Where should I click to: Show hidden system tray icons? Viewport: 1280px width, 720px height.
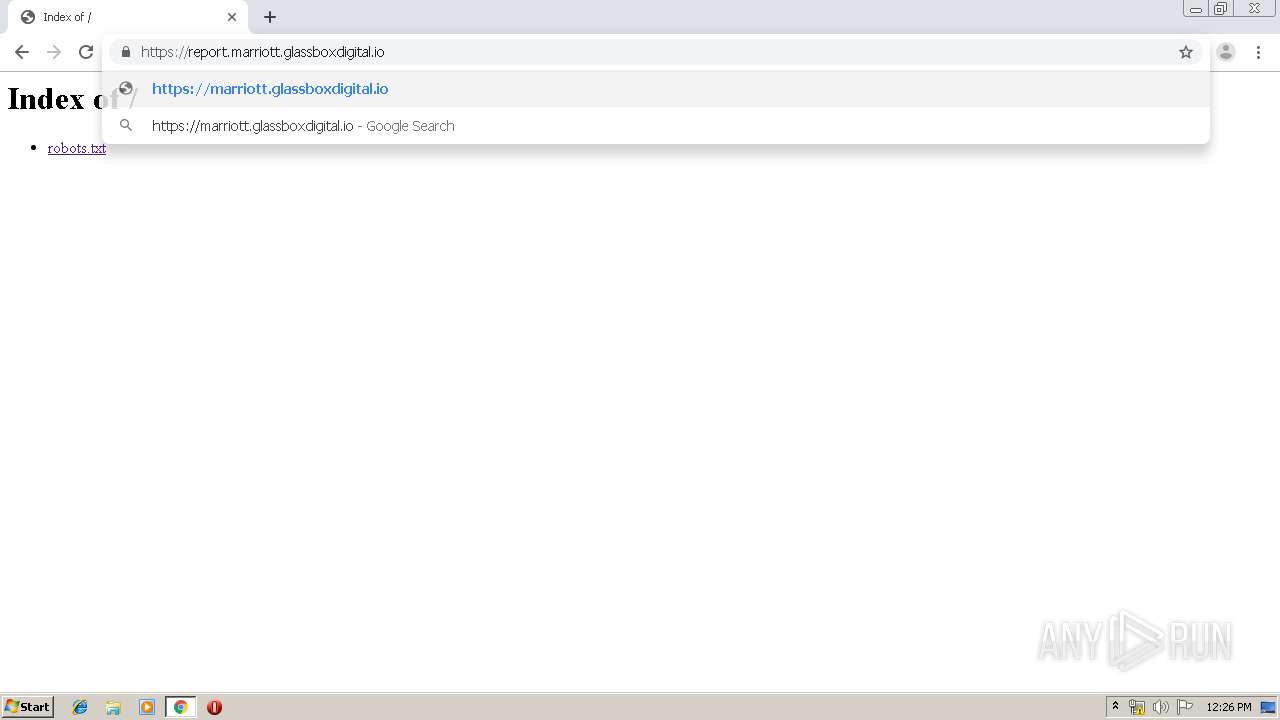pyautogui.click(x=1115, y=707)
